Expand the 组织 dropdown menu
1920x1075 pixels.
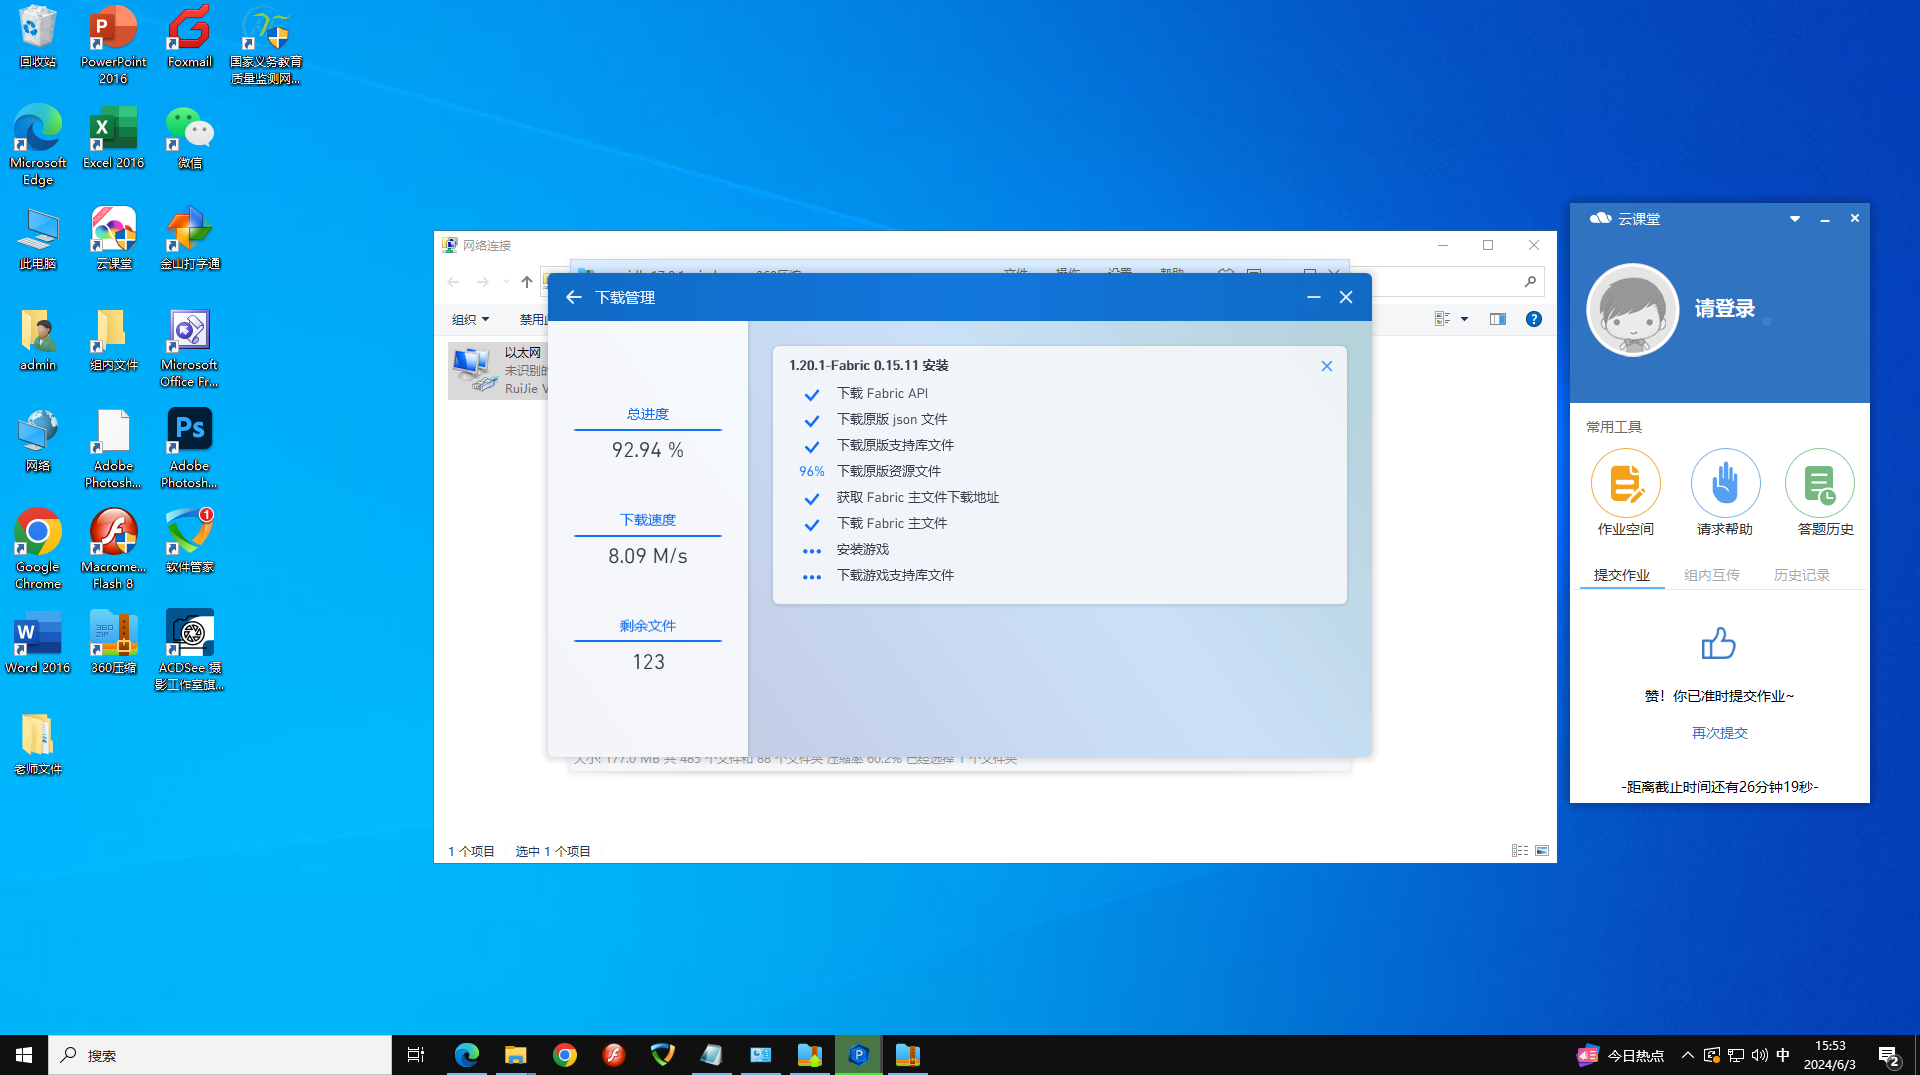(470, 319)
